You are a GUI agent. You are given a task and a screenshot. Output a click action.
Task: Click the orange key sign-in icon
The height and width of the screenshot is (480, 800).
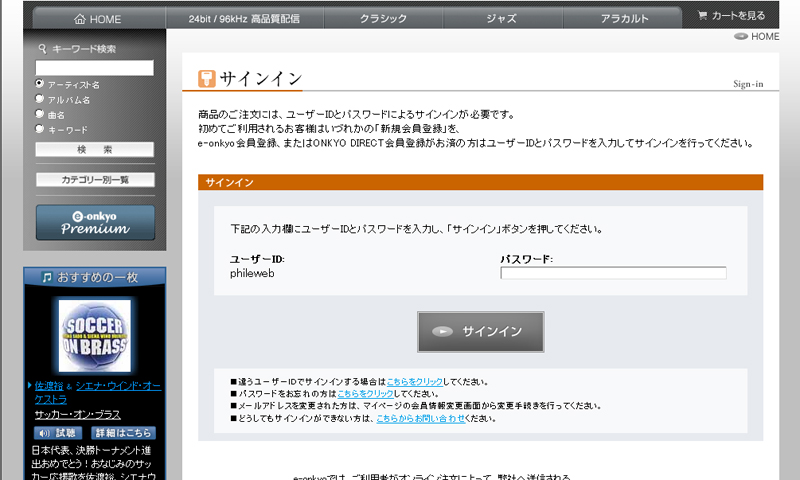(207, 79)
